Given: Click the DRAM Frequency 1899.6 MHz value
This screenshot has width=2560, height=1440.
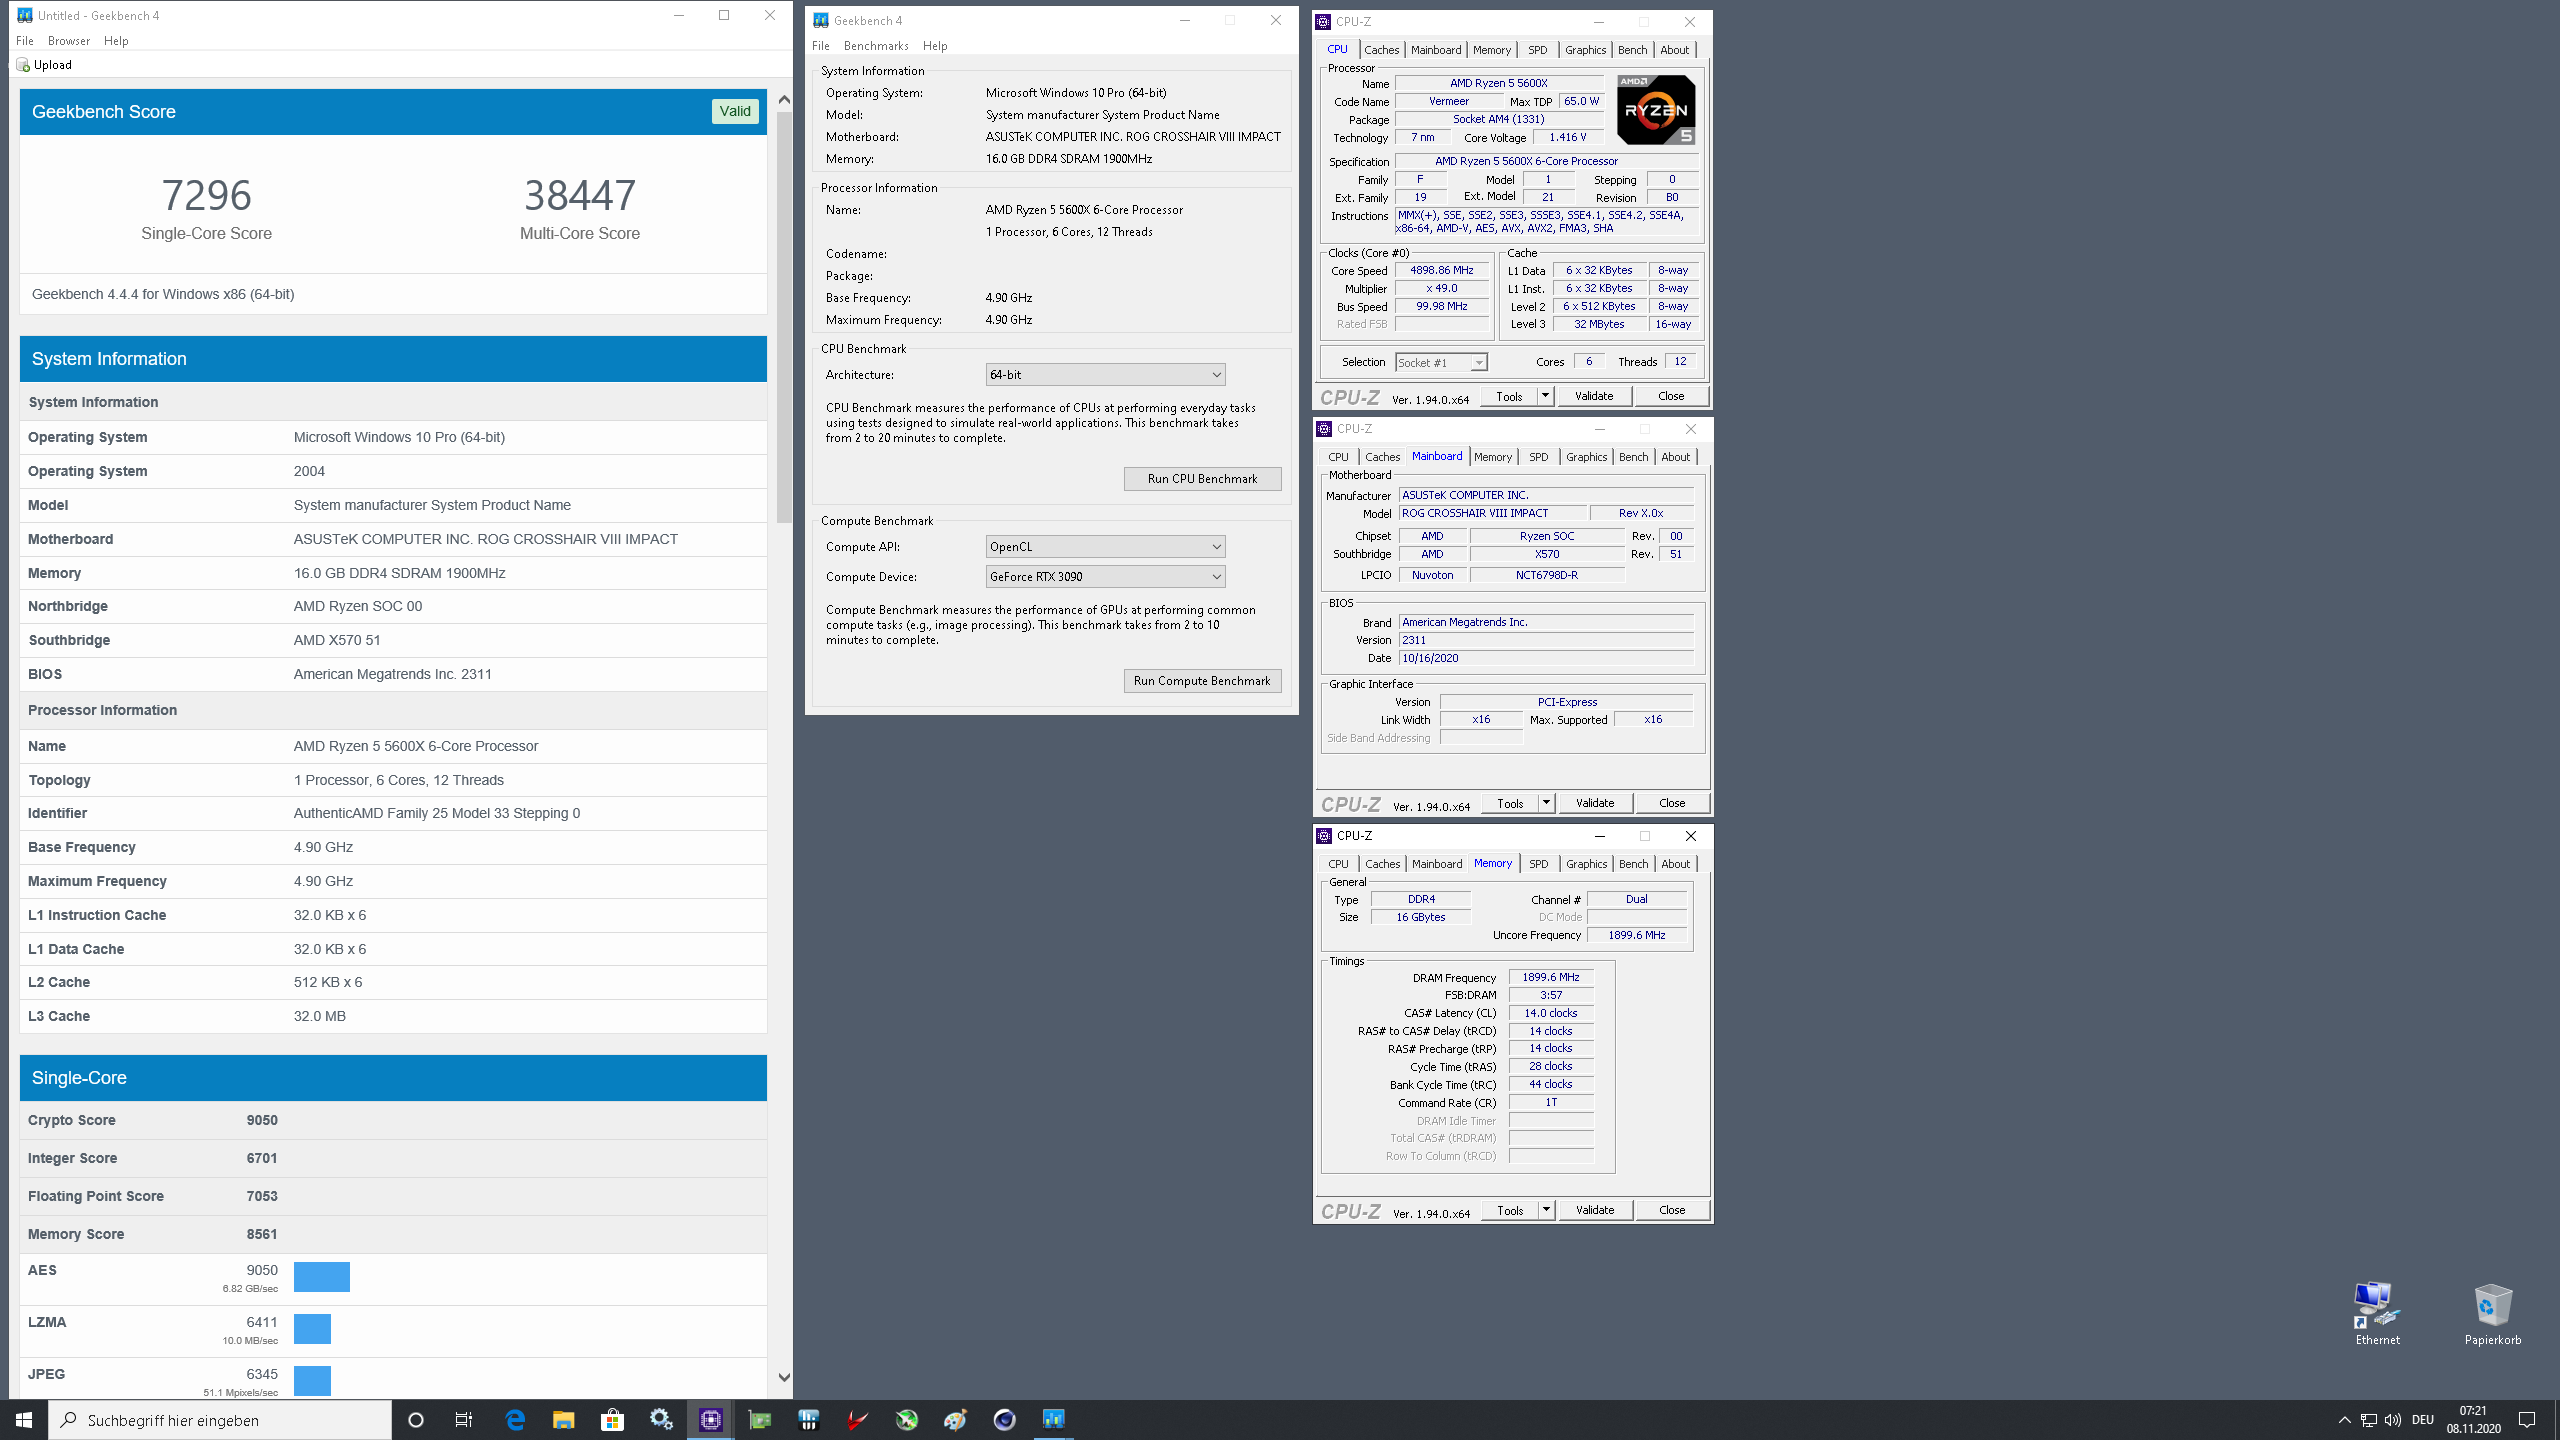Looking at the screenshot, I should click(1551, 977).
